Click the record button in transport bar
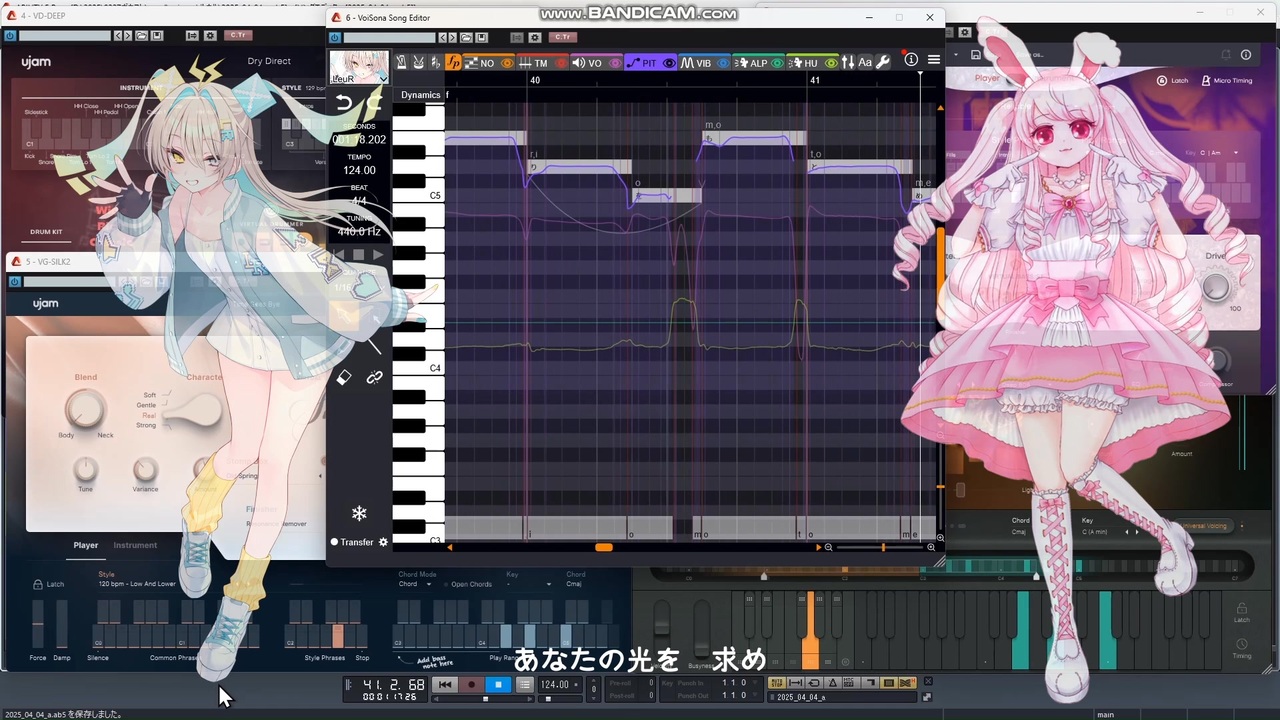The width and height of the screenshot is (1280, 720). pyautogui.click(x=471, y=685)
